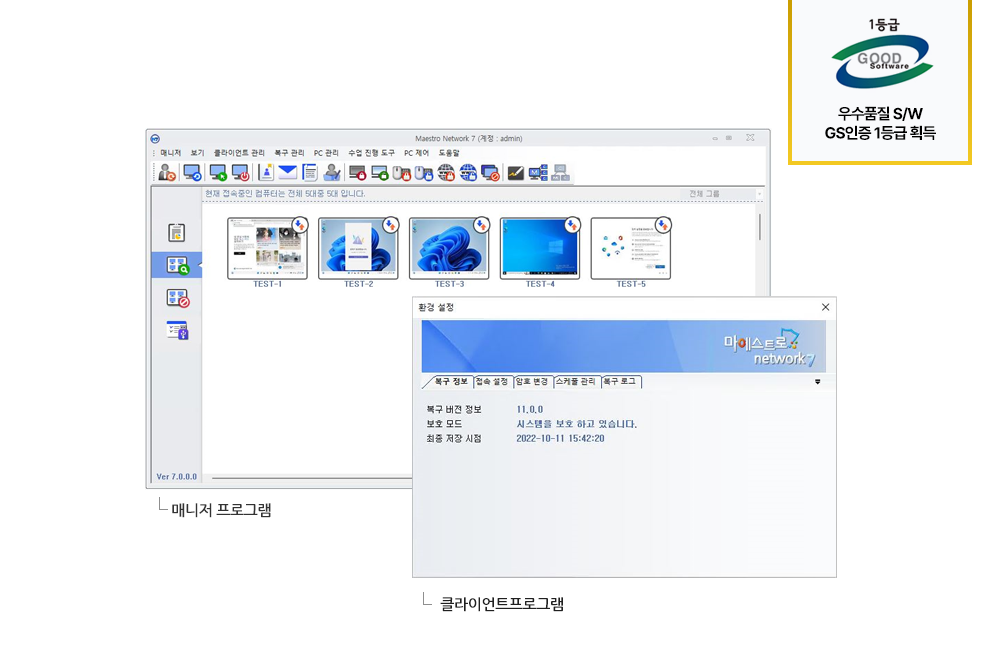Open the 클라이언트 관리 menu

pyautogui.click(x=239, y=153)
